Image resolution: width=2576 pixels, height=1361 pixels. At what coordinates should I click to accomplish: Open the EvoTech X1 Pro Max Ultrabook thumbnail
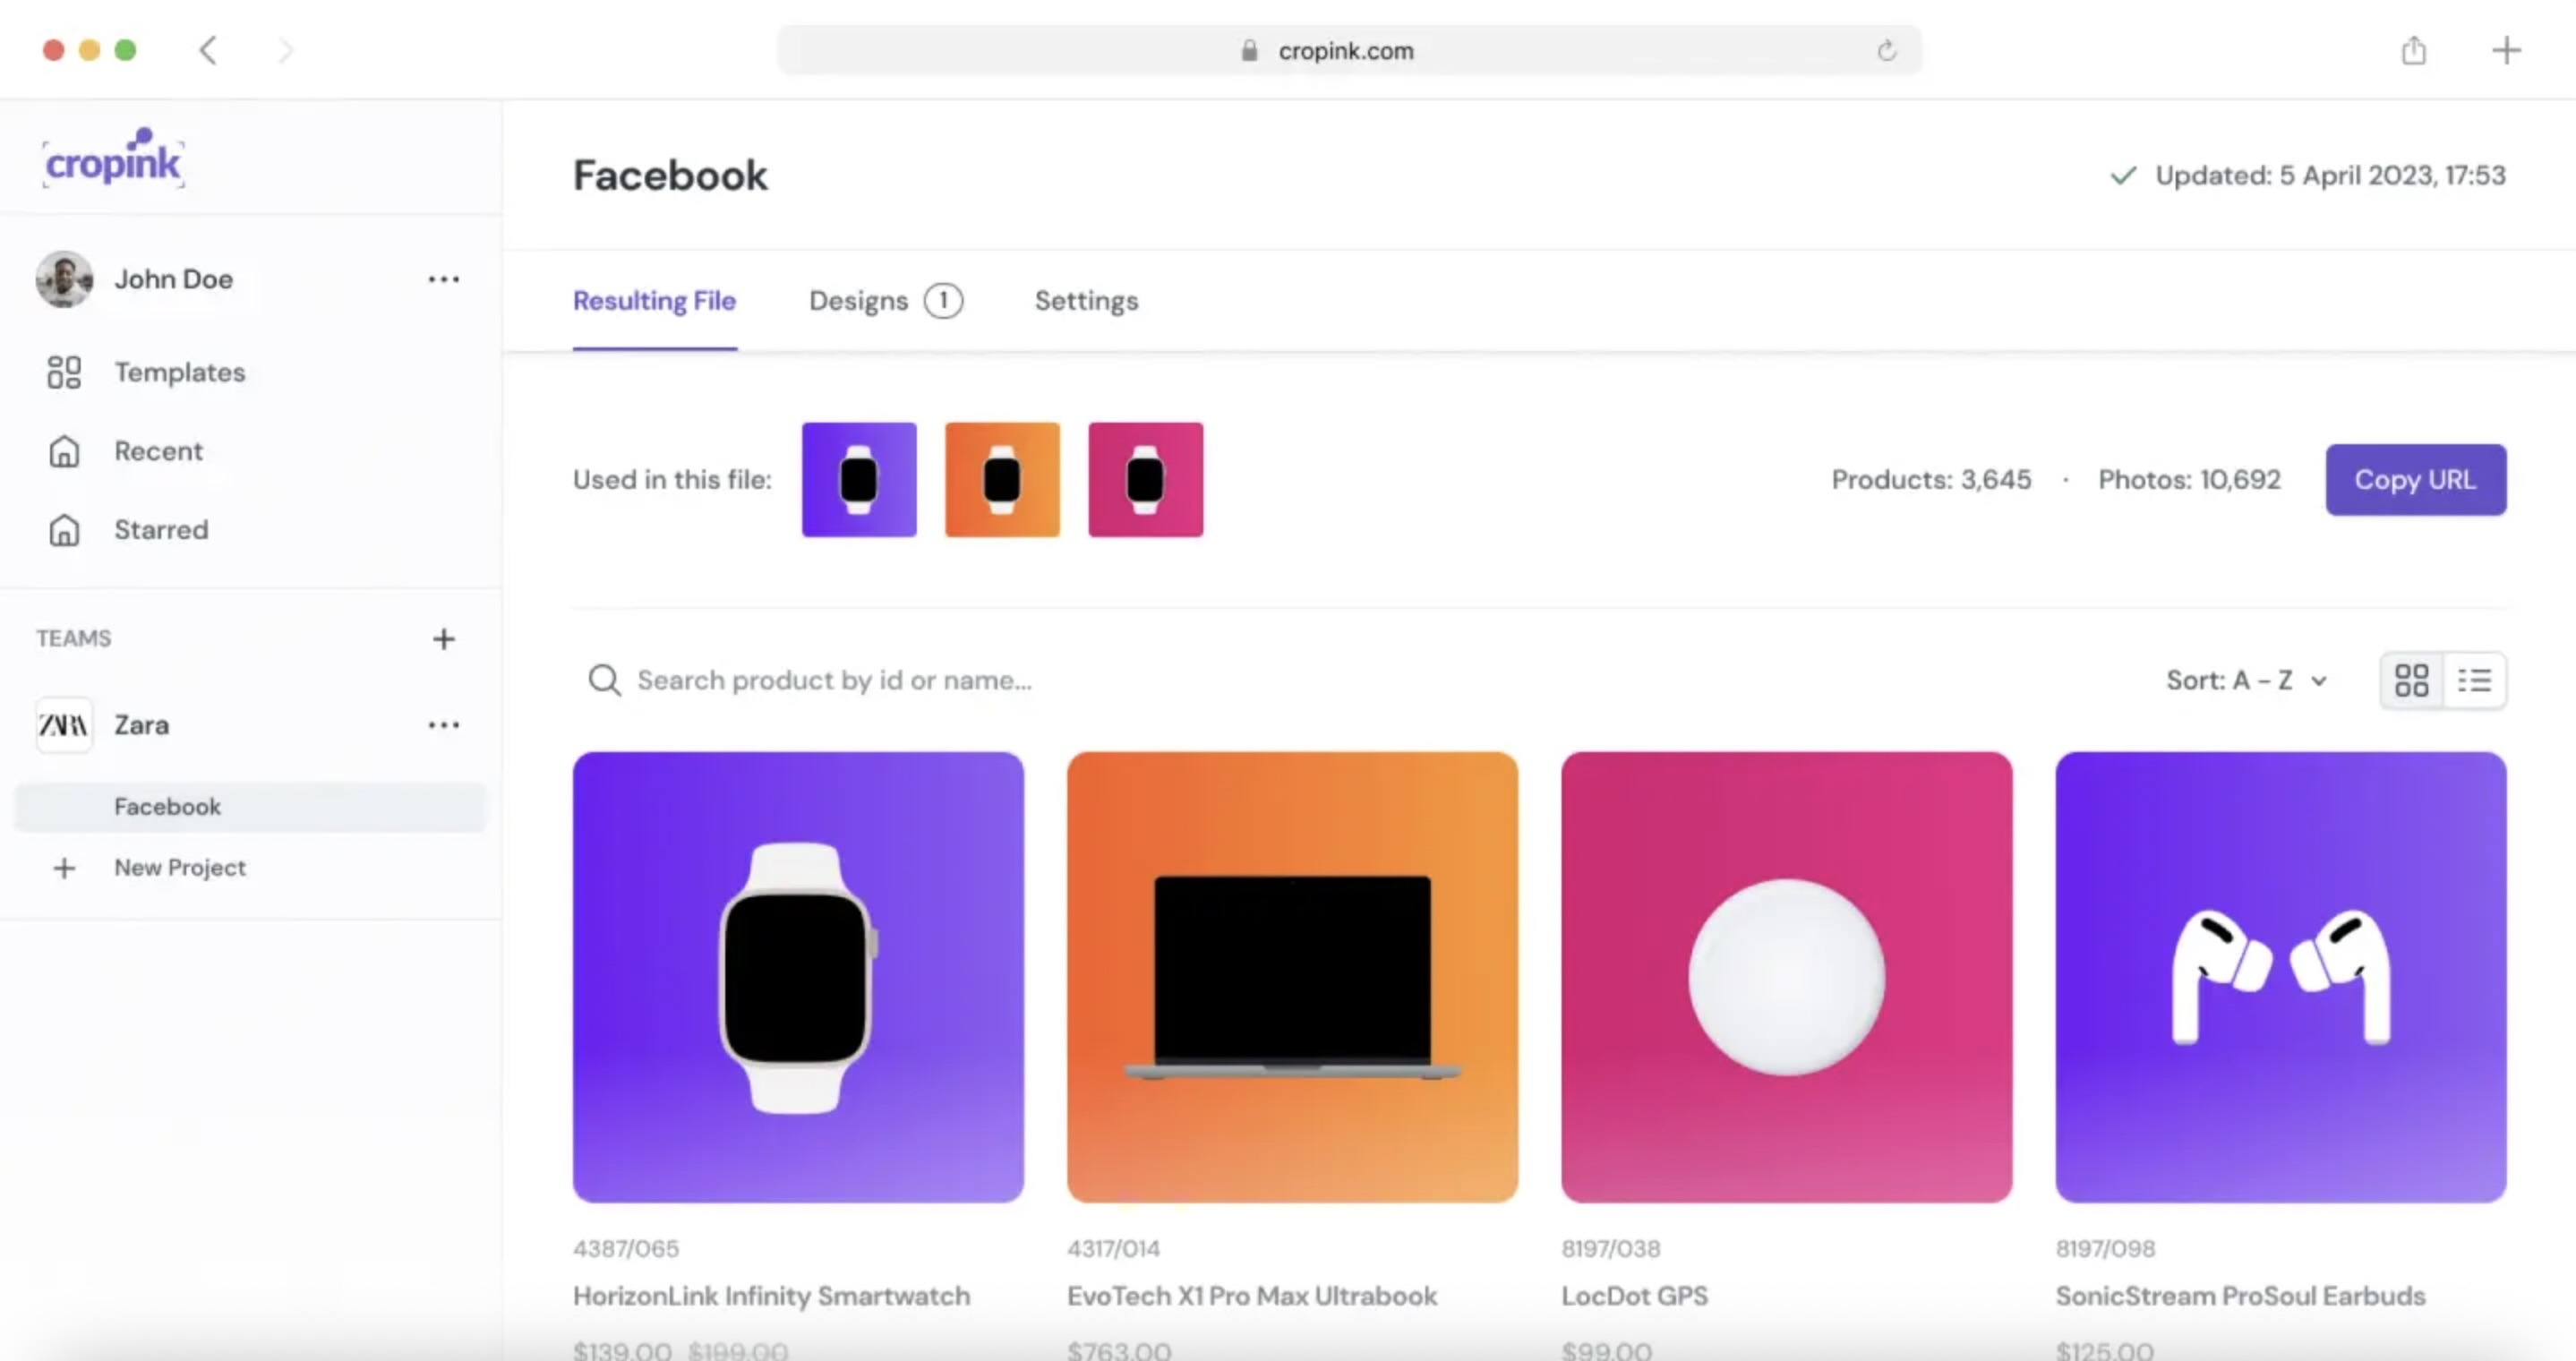pos(1292,977)
